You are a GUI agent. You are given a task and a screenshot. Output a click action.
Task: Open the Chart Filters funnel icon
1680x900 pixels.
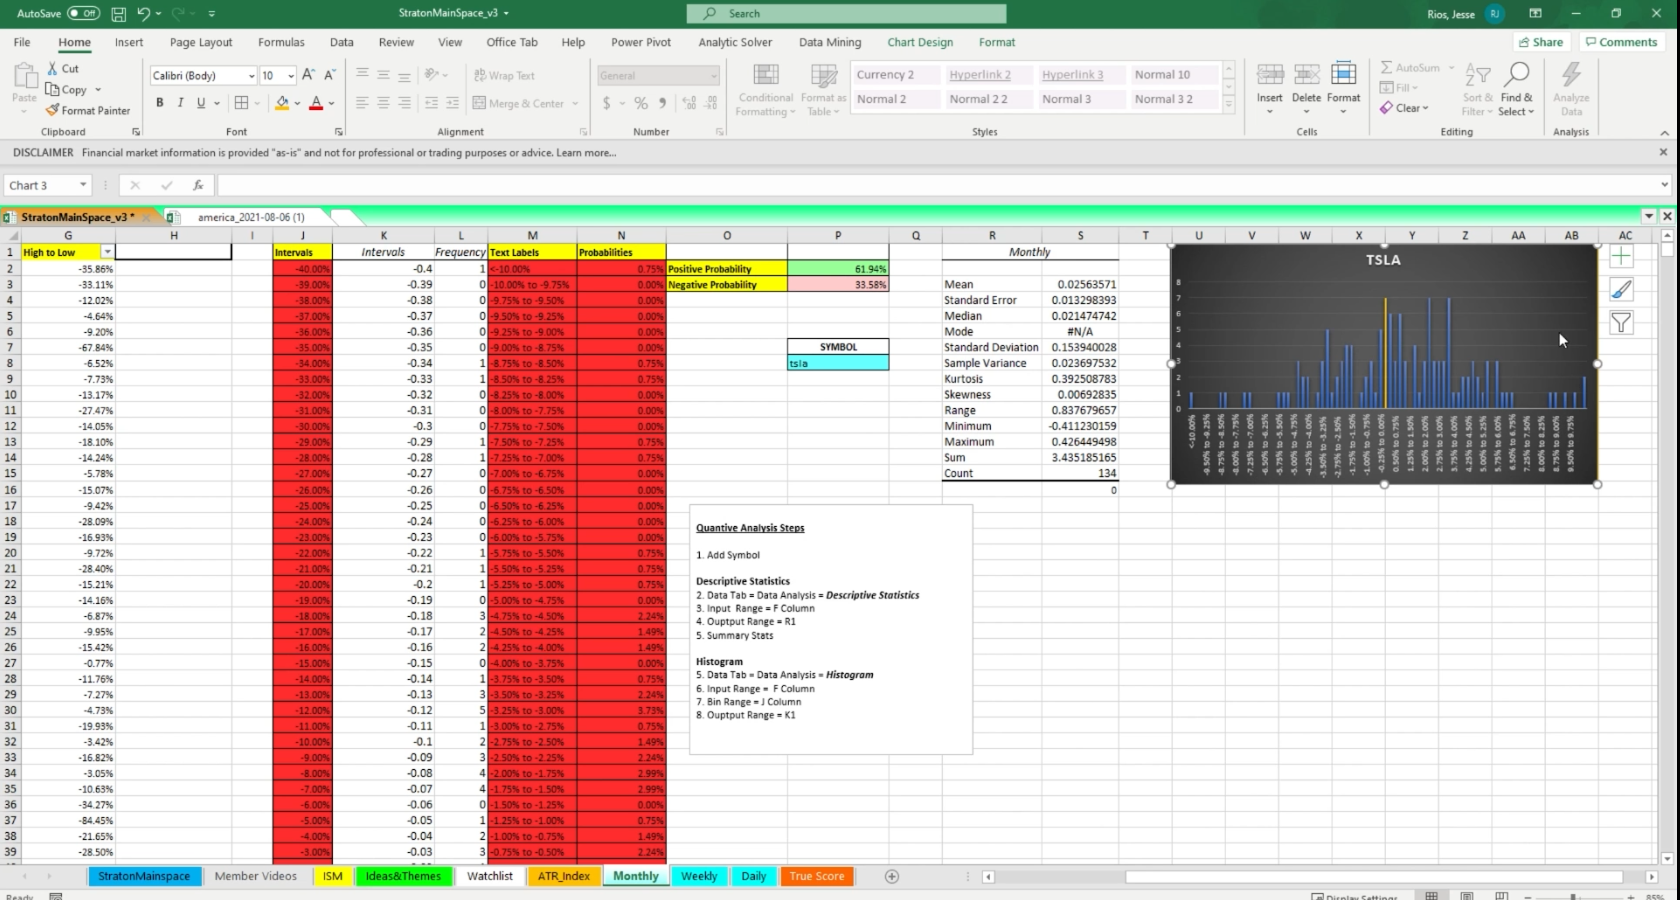click(1621, 323)
